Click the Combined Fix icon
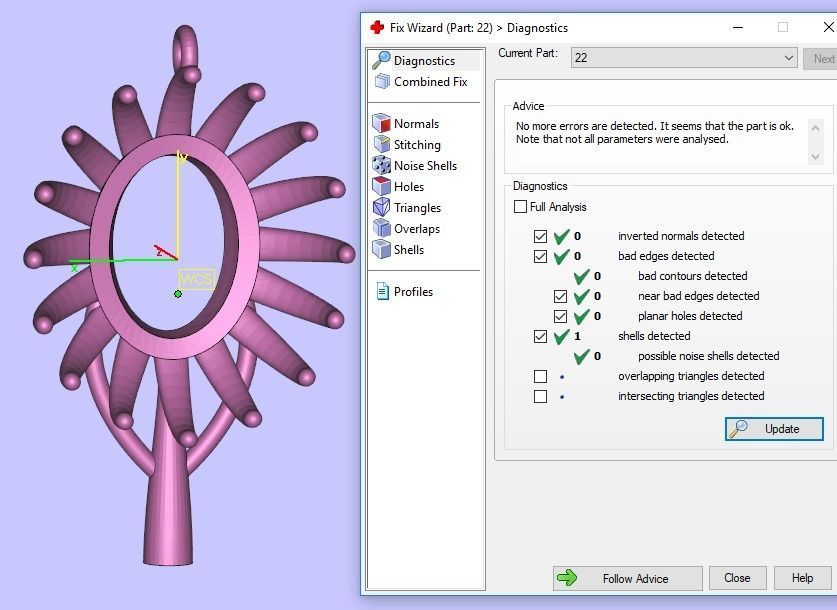Viewport: 837px width, 610px height. pyautogui.click(x=382, y=82)
